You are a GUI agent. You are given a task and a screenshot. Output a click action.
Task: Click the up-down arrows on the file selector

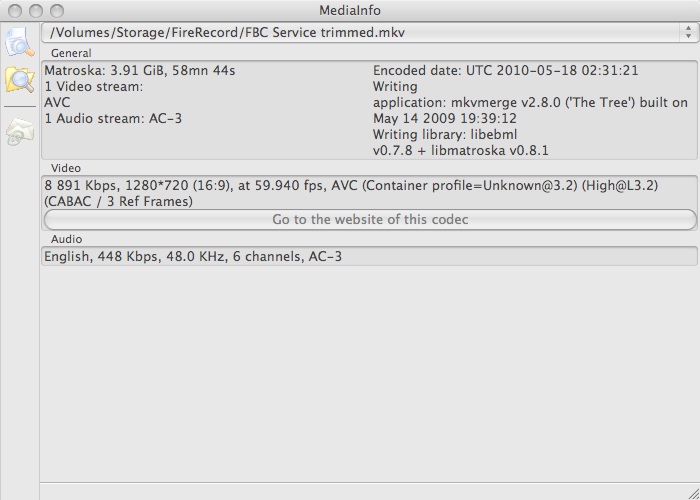688,33
